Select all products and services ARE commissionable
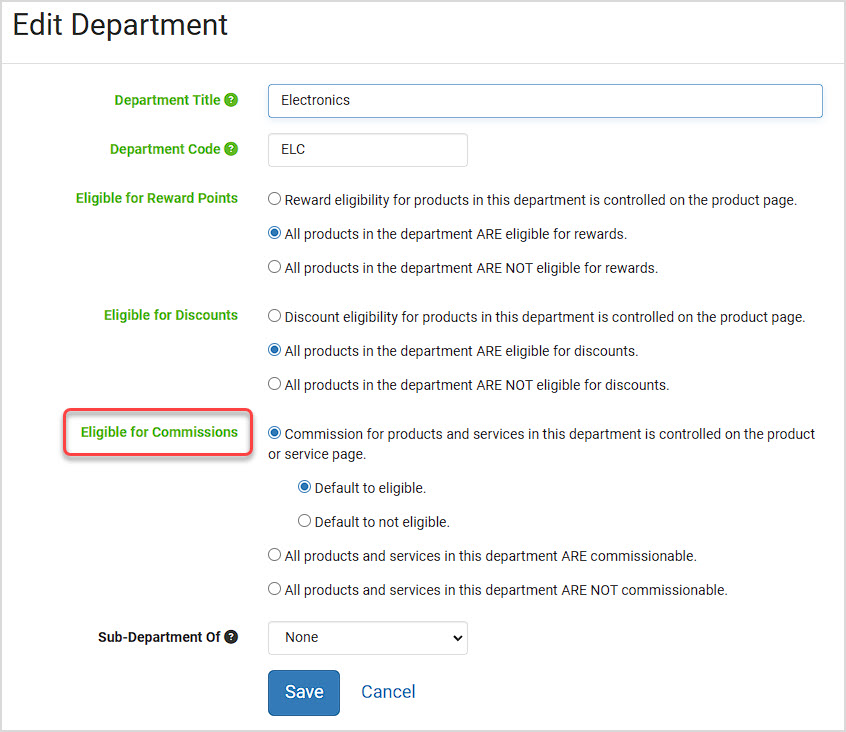 (275, 555)
